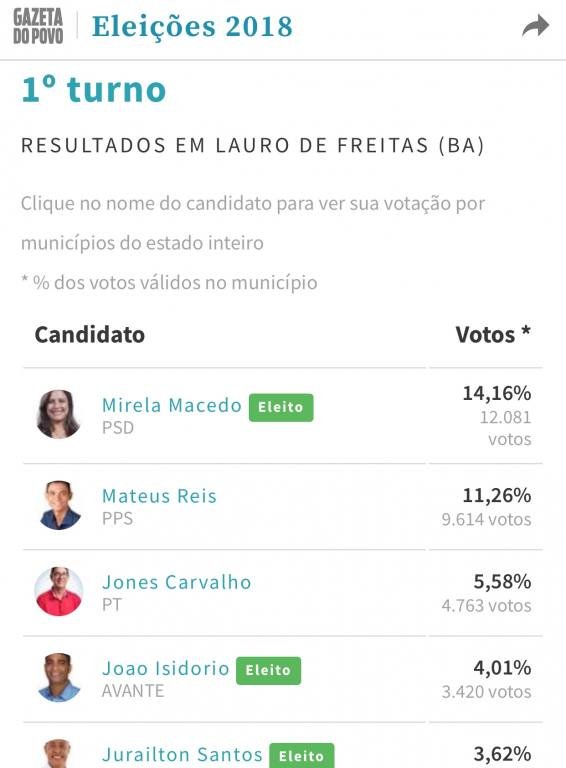
Task: Open the Eleições 2018 header link
Action: click(192, 26)
